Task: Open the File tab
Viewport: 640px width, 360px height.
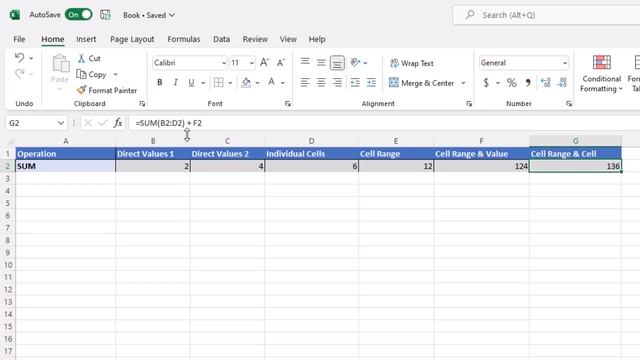Action: (19, 39)
